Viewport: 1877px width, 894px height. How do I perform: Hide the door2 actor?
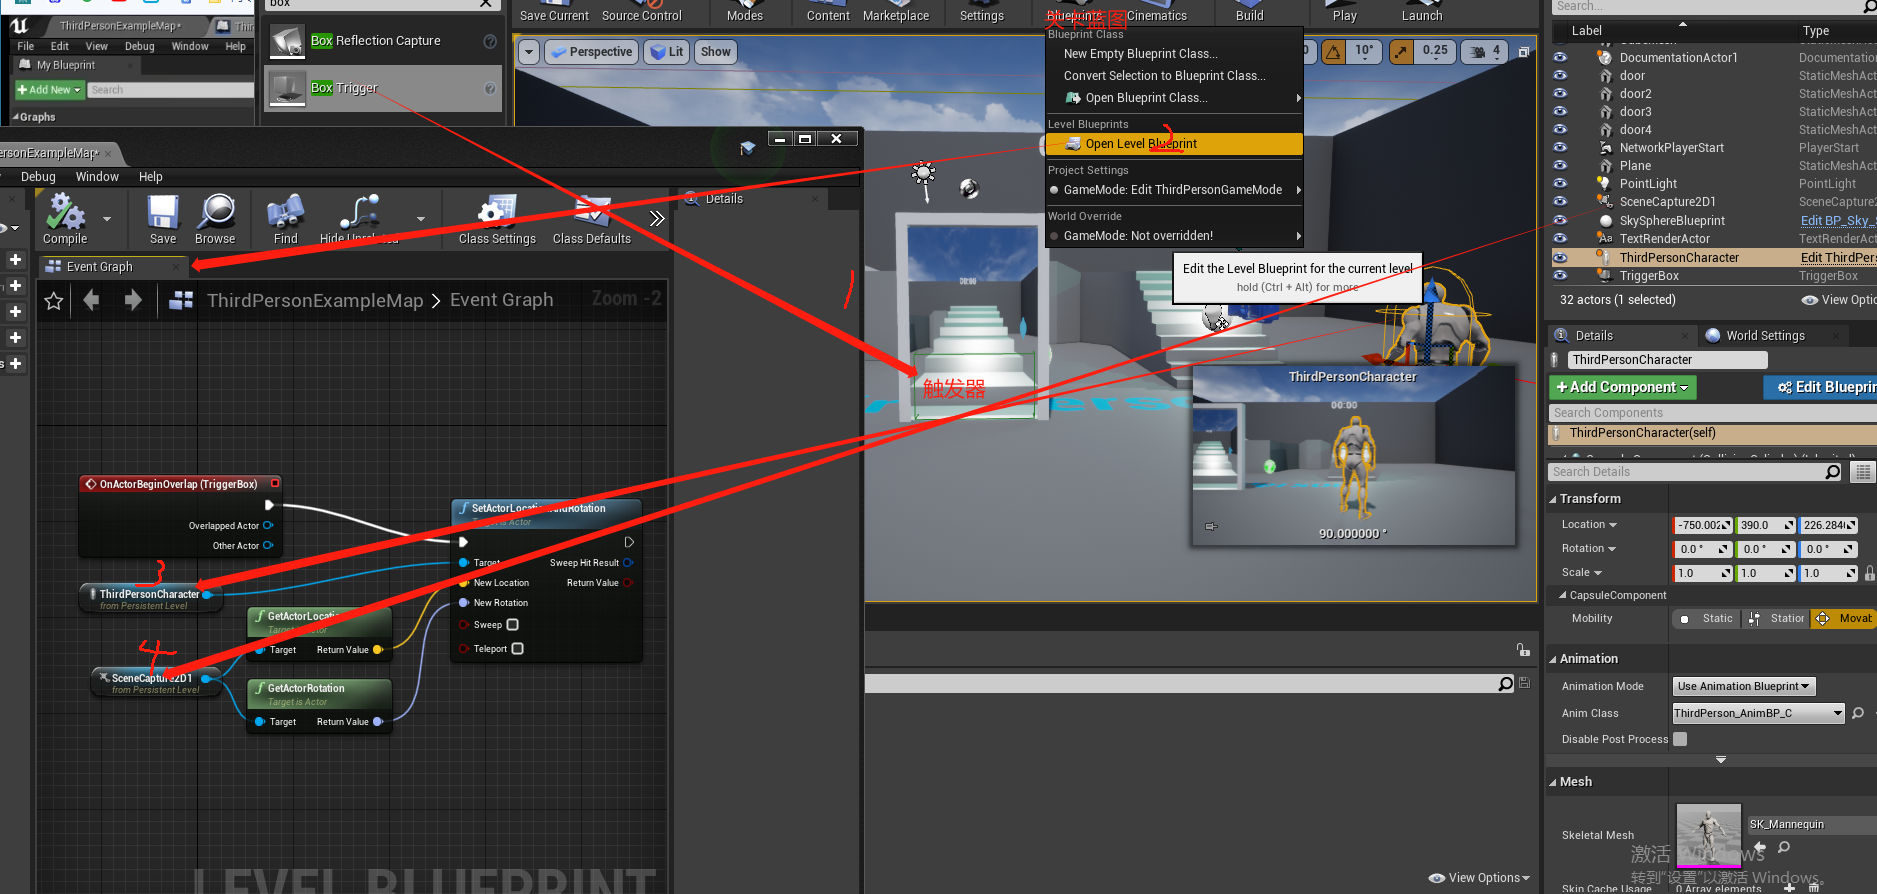[x=1560, y=94]
